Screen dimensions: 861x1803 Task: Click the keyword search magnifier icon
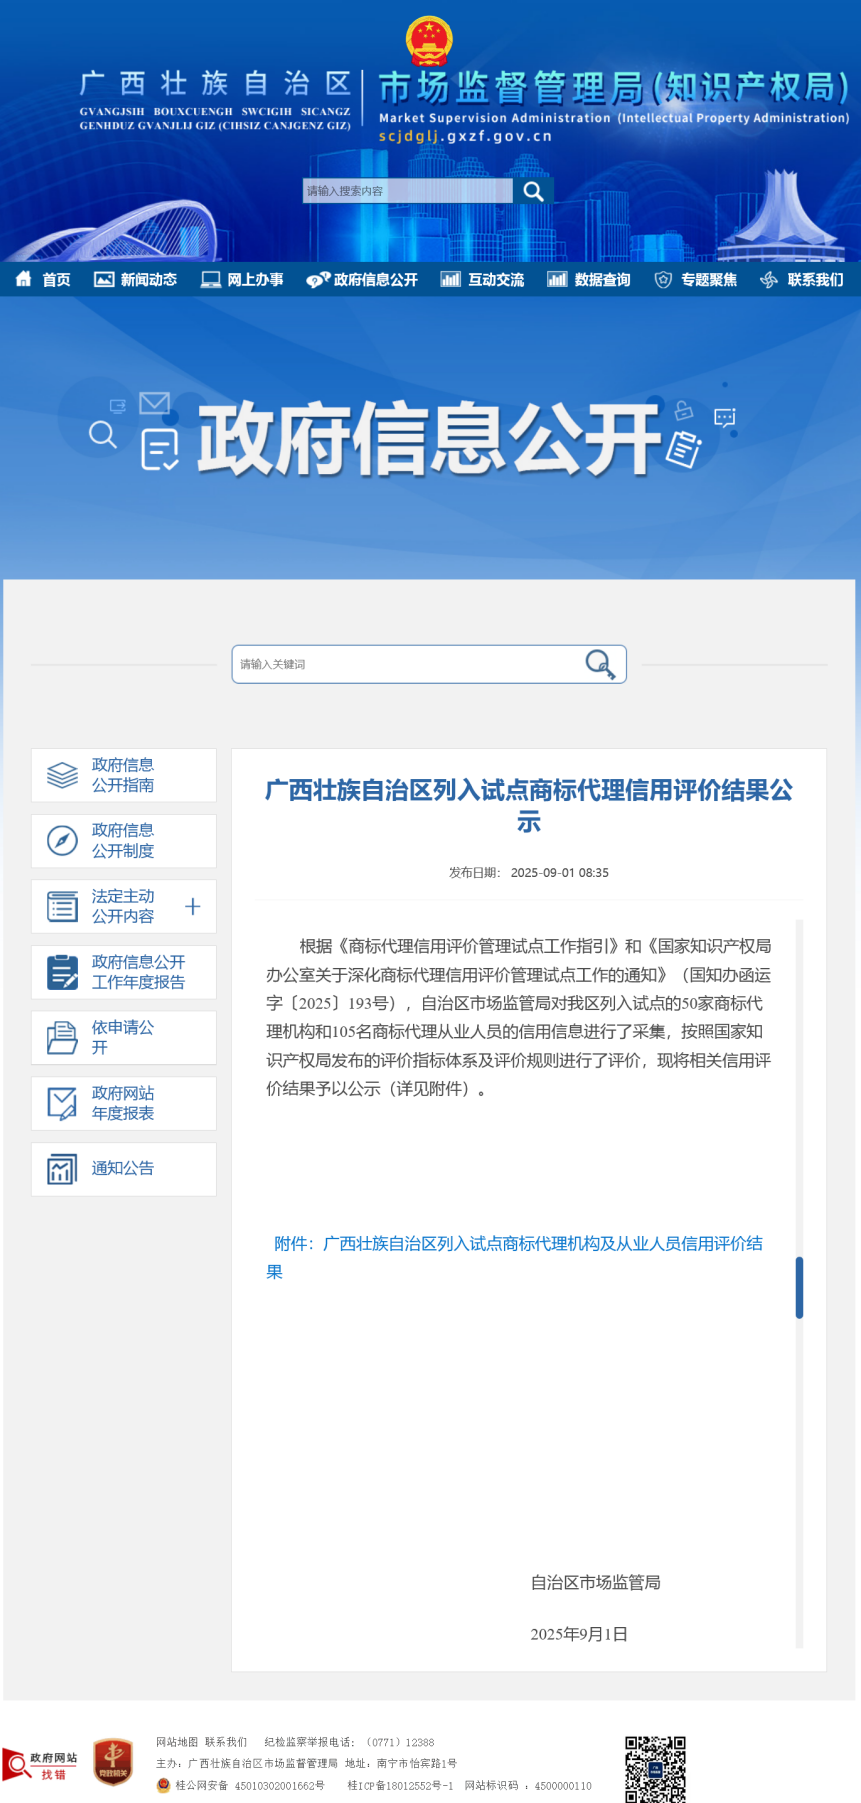tap(599, 664)
